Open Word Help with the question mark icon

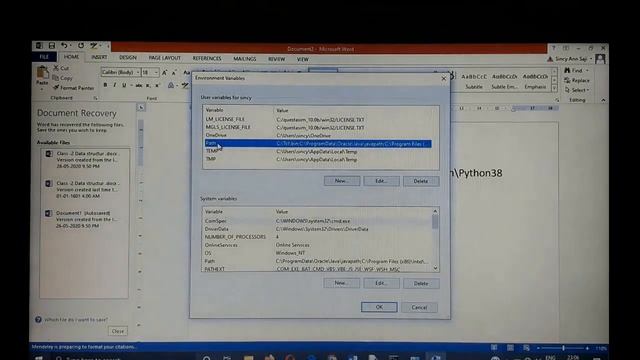554,48
